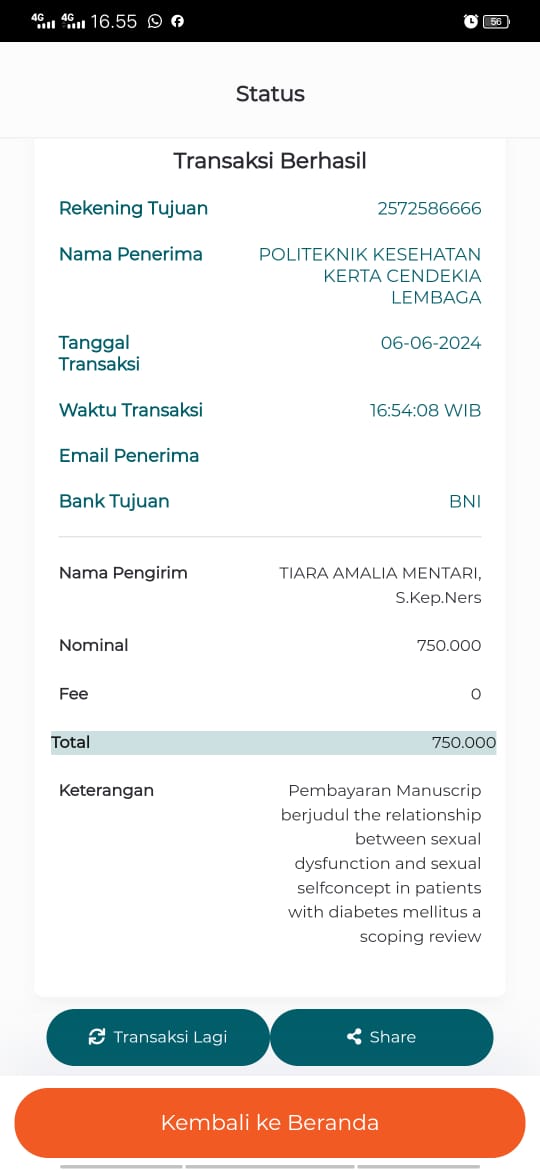Tap the refresh icon on Transaksi Lagi
This screenshot has width=540, height=1170.
[x=96, y=1036]
